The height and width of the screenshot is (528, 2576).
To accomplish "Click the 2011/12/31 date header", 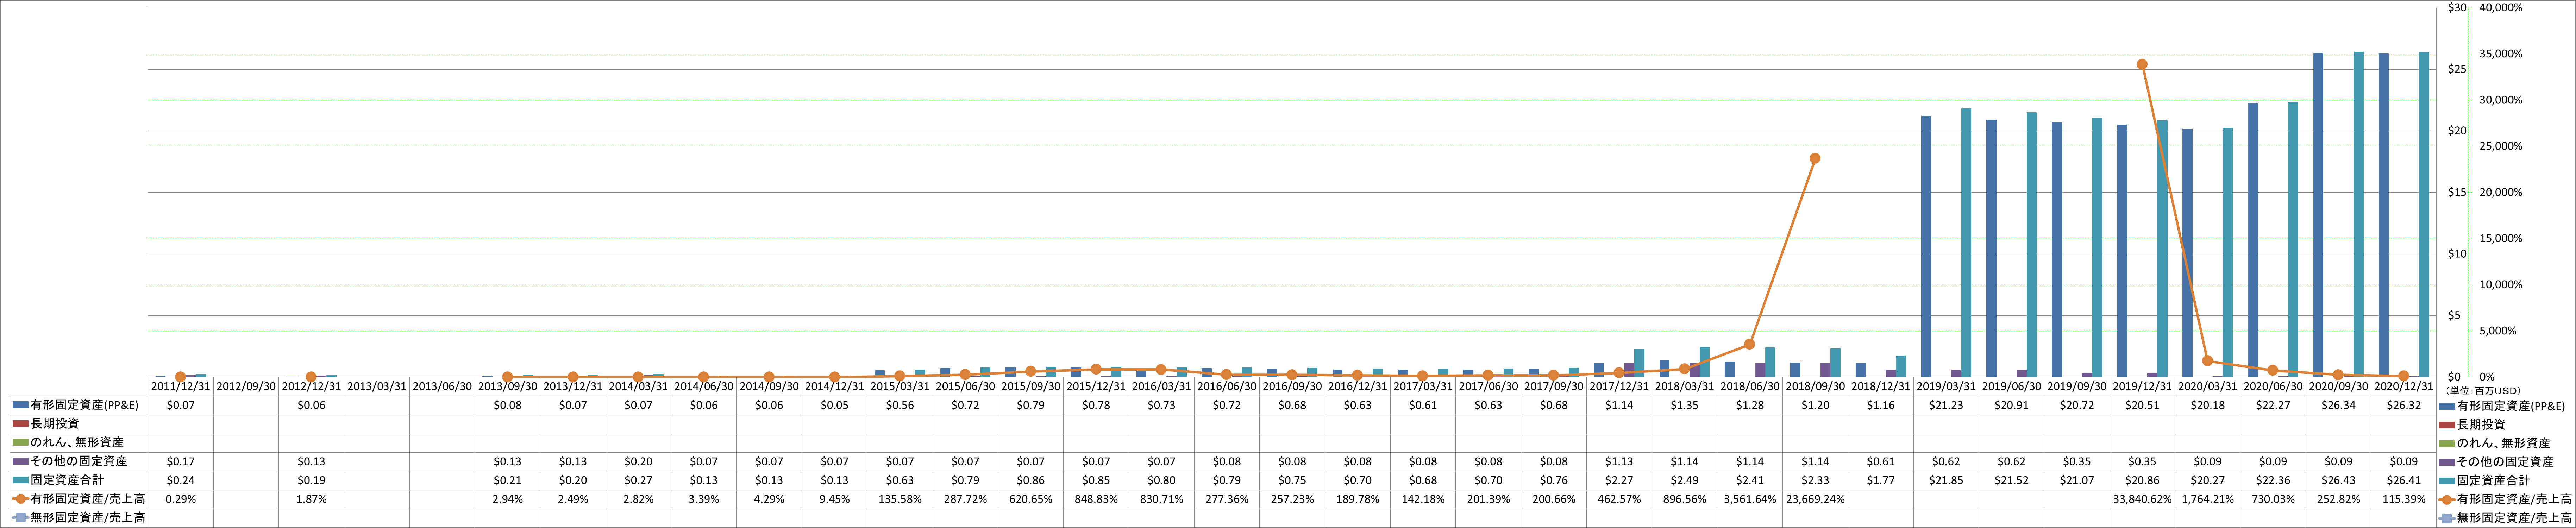I will pyautogui.click(x=181, y=386).
